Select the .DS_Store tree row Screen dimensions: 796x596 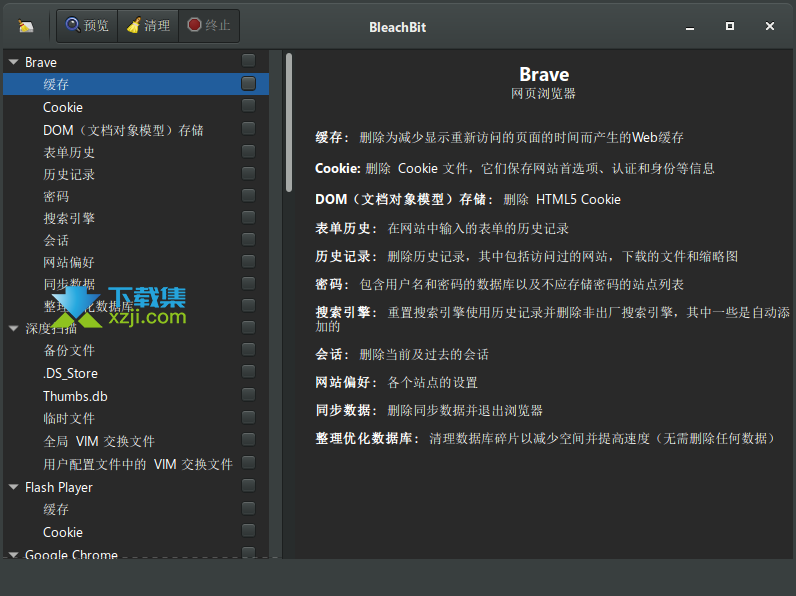[136, 373]
